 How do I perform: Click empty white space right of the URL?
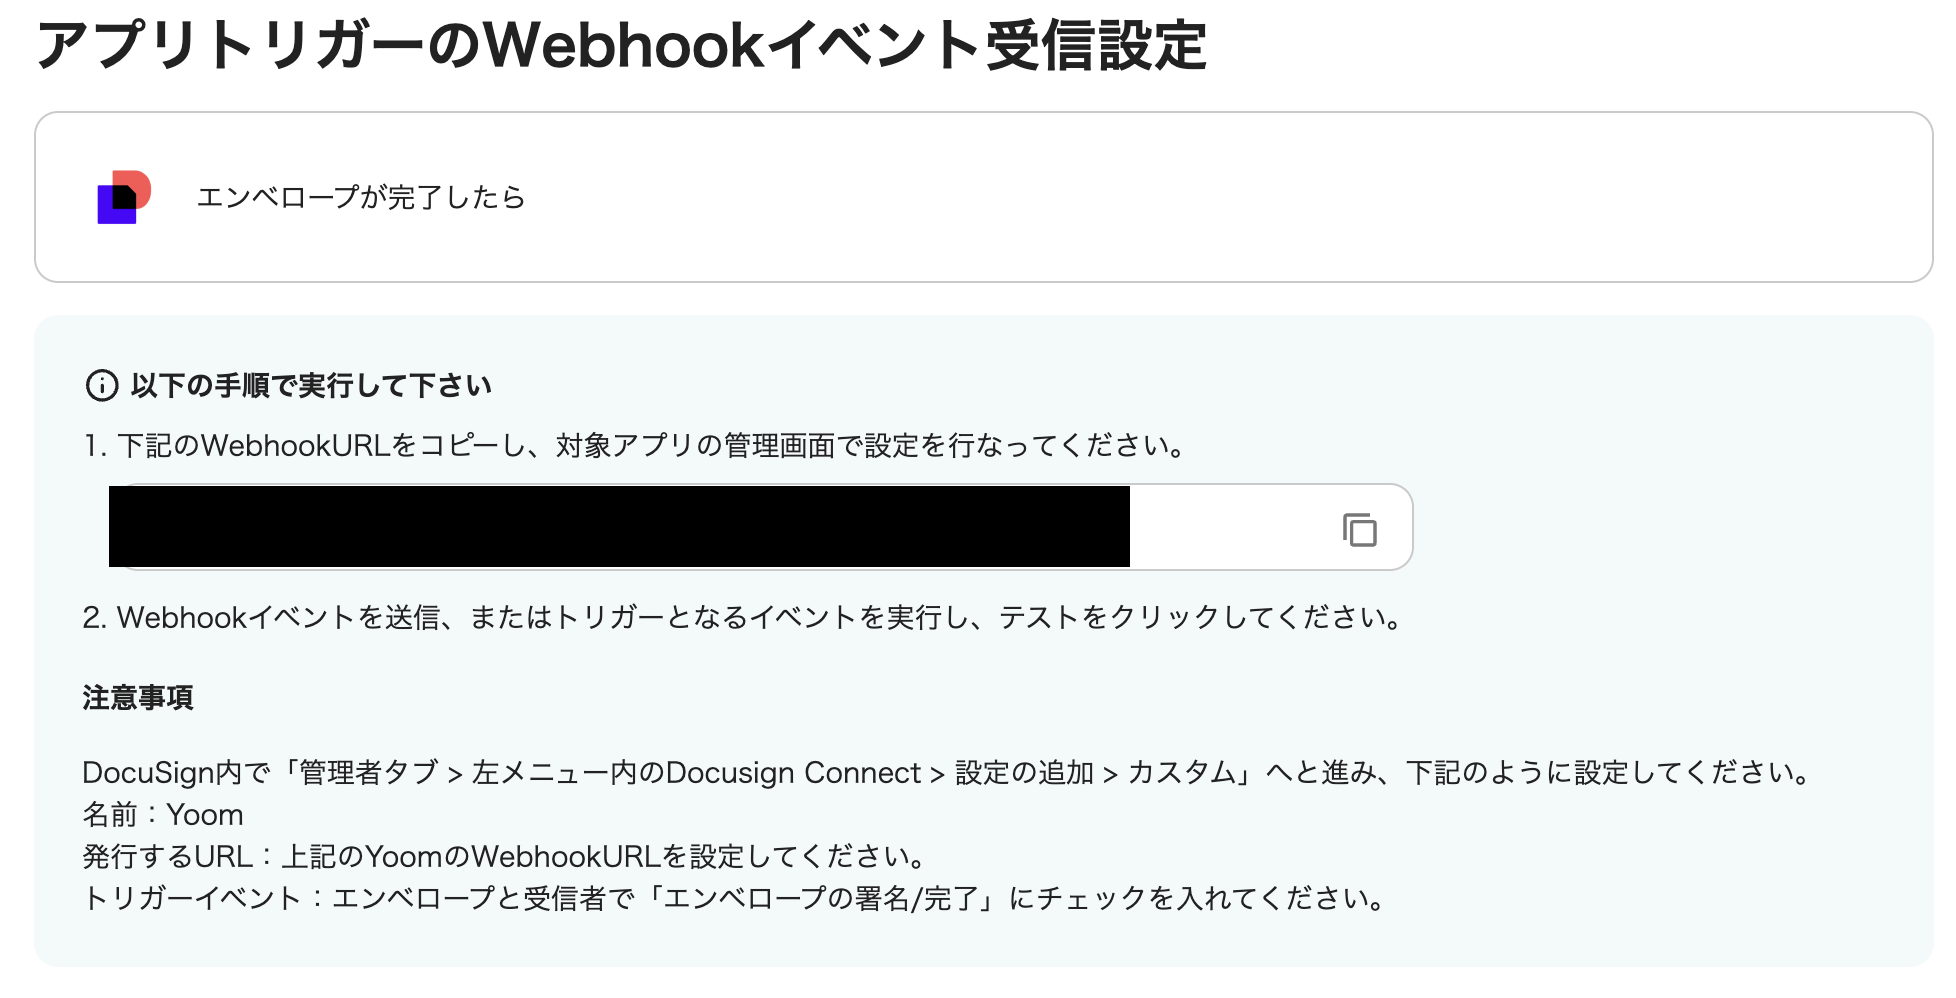tap(1230, 527)
